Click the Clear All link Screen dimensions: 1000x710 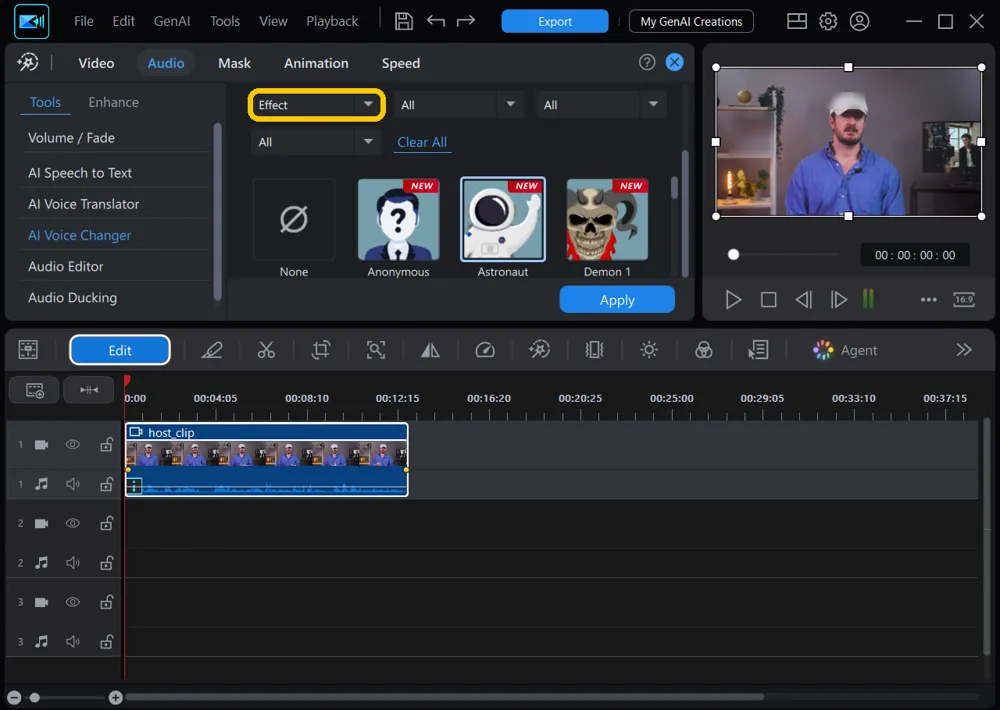tap(422, 142)
